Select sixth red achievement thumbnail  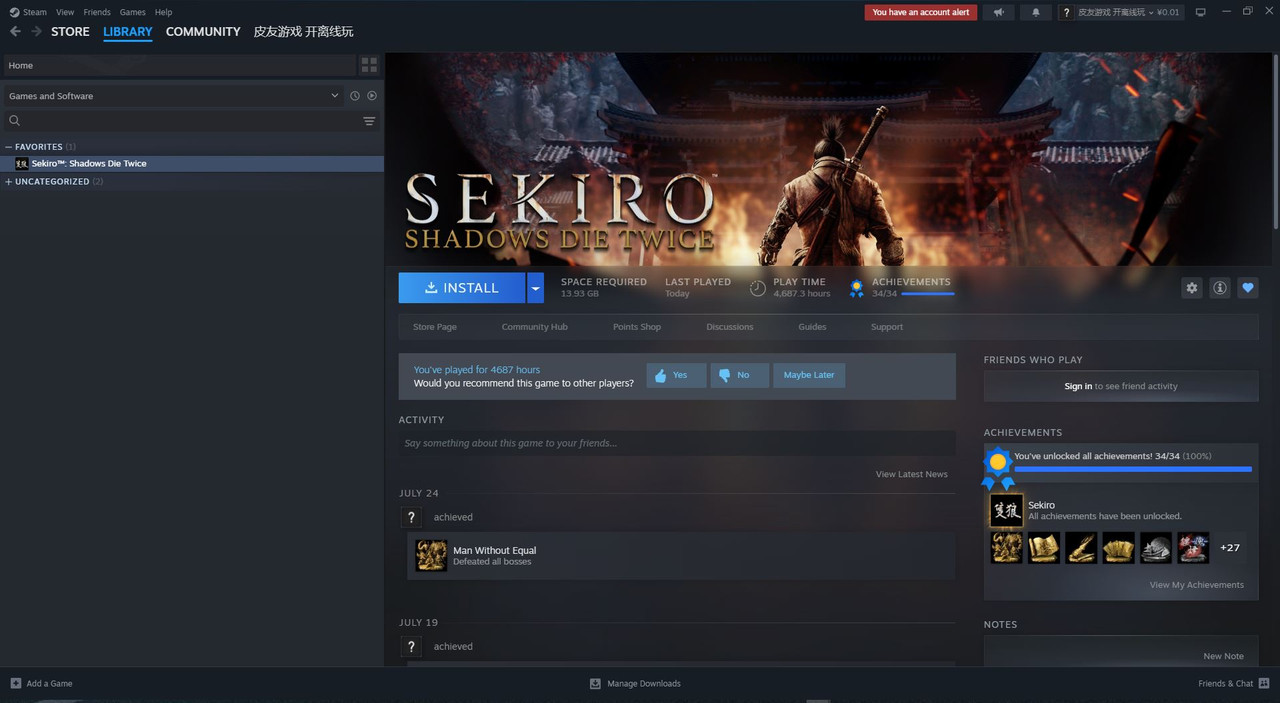pyautogui.click(x=1193, y=548)
